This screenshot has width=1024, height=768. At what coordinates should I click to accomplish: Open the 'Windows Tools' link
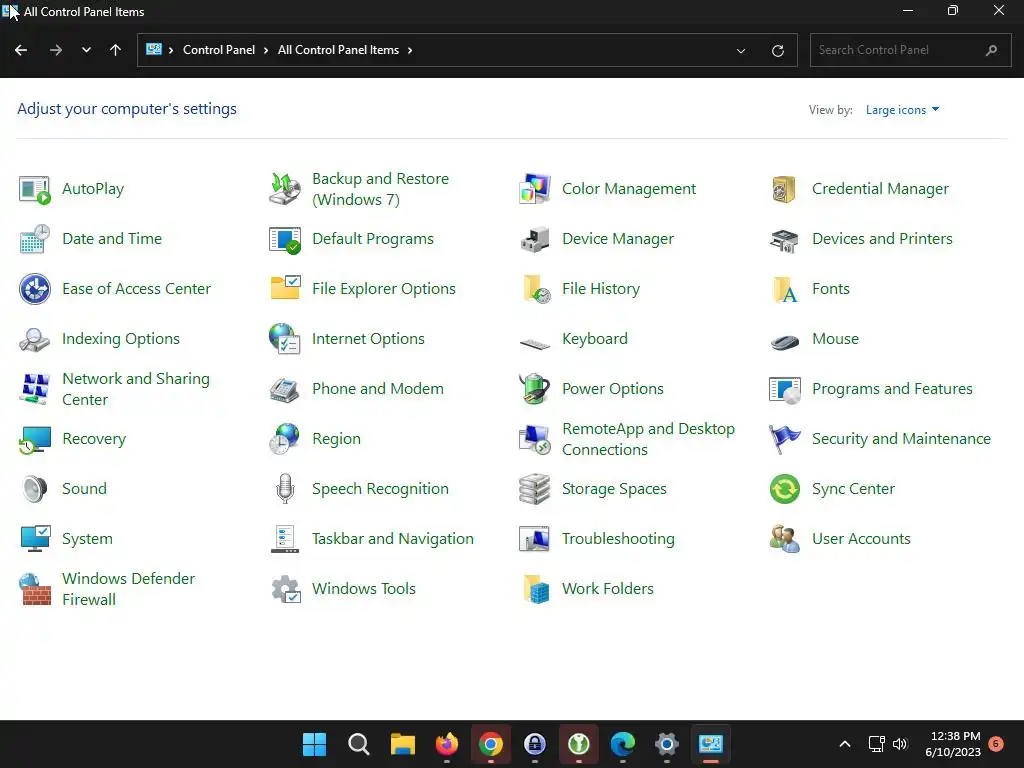(x=363, y=589)
